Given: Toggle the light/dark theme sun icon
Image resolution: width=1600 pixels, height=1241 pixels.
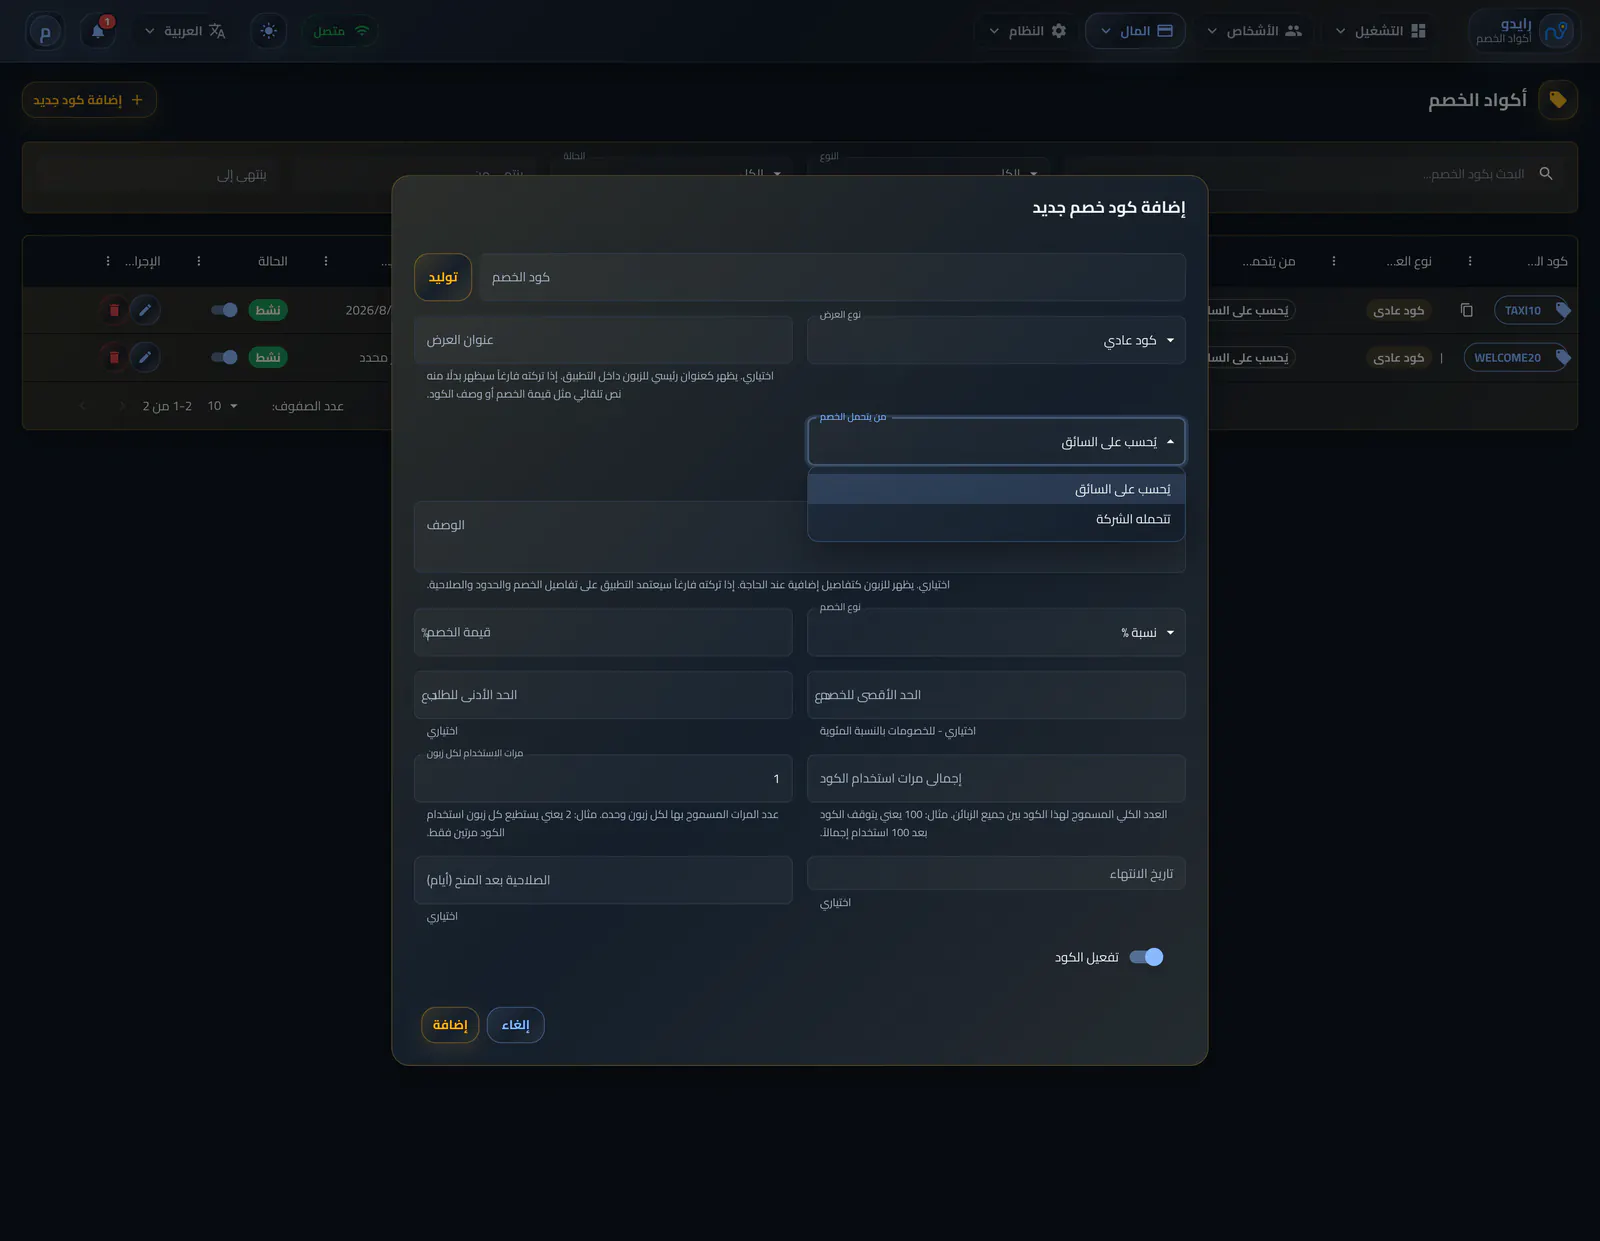Looking at the screenshot, I should coord(268,31).
